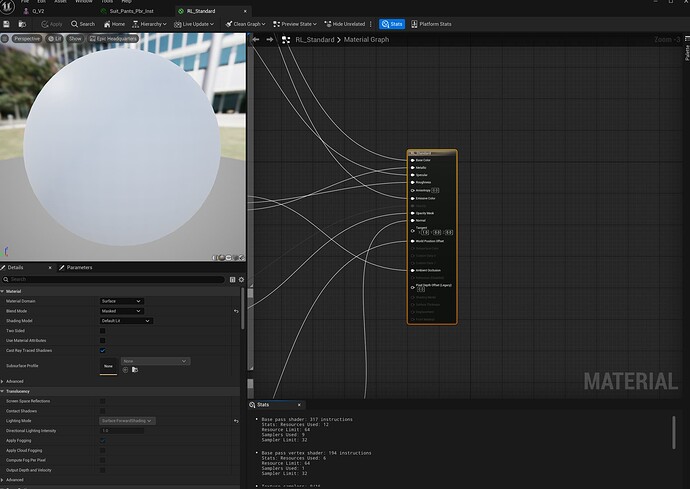
Task: Open Details panel settings gear
Action: tap(241, 279)
